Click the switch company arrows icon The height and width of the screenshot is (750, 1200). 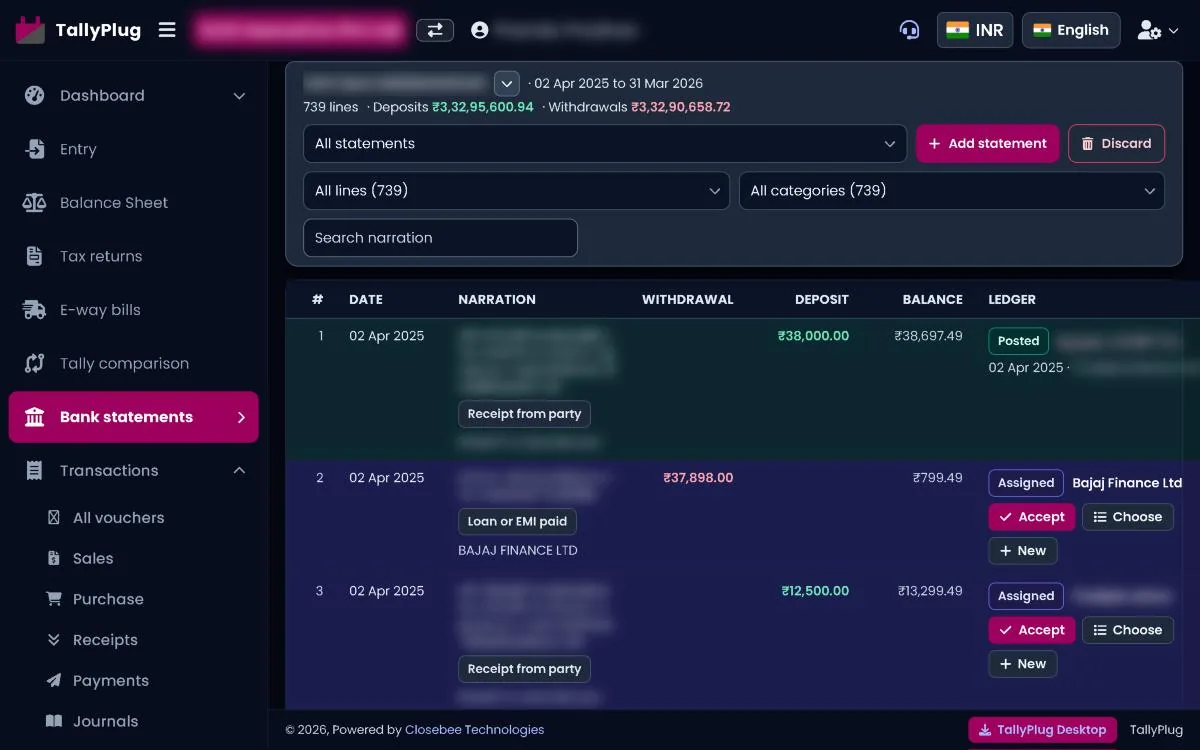pyautogui.click(x=435, y=30)
